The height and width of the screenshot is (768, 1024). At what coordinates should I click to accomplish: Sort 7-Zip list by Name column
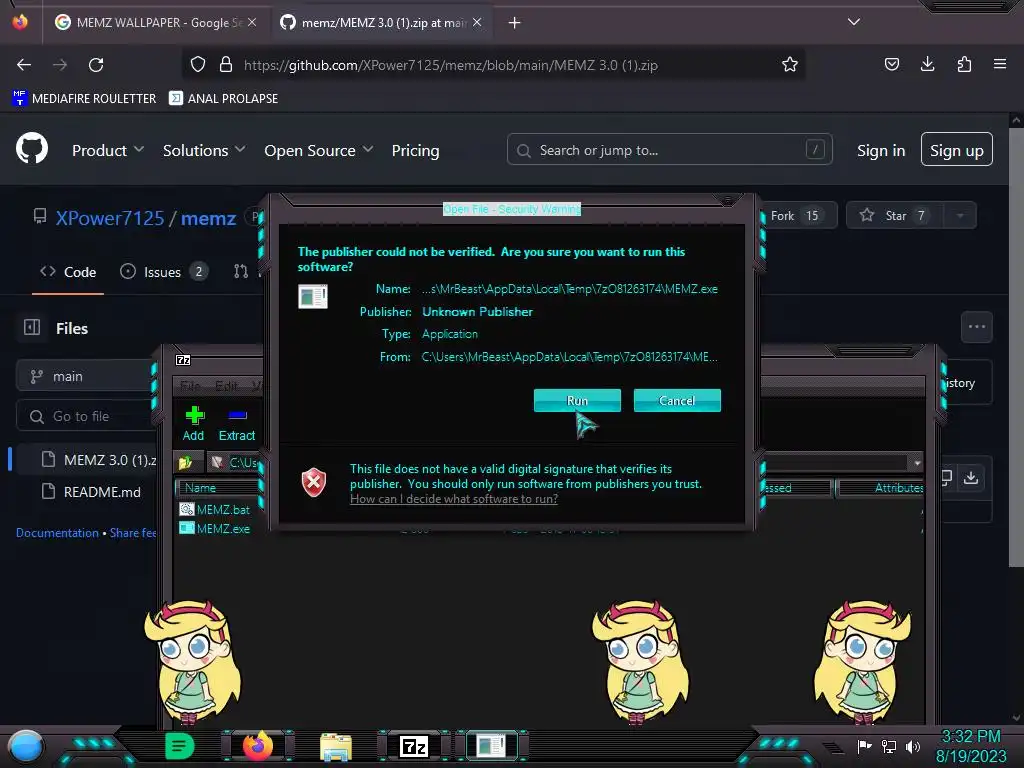pos(217,488)
